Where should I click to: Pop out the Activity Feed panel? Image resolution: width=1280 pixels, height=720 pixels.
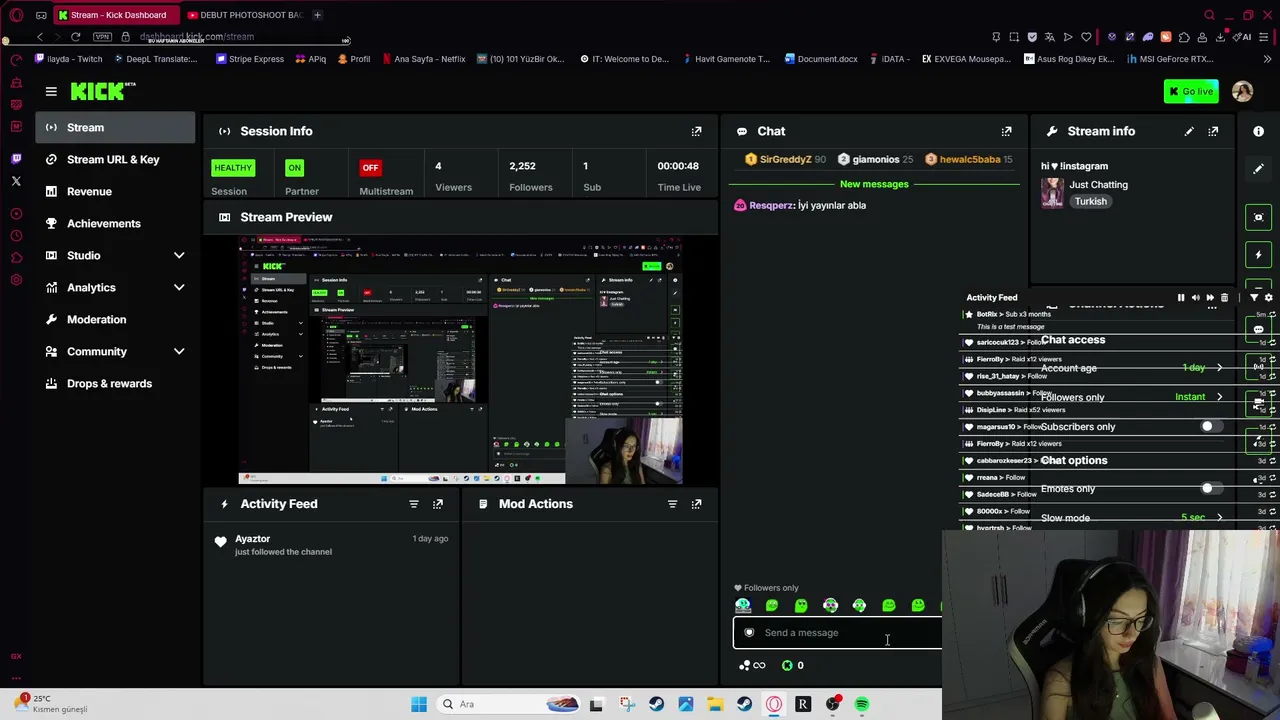click(438, 504)
